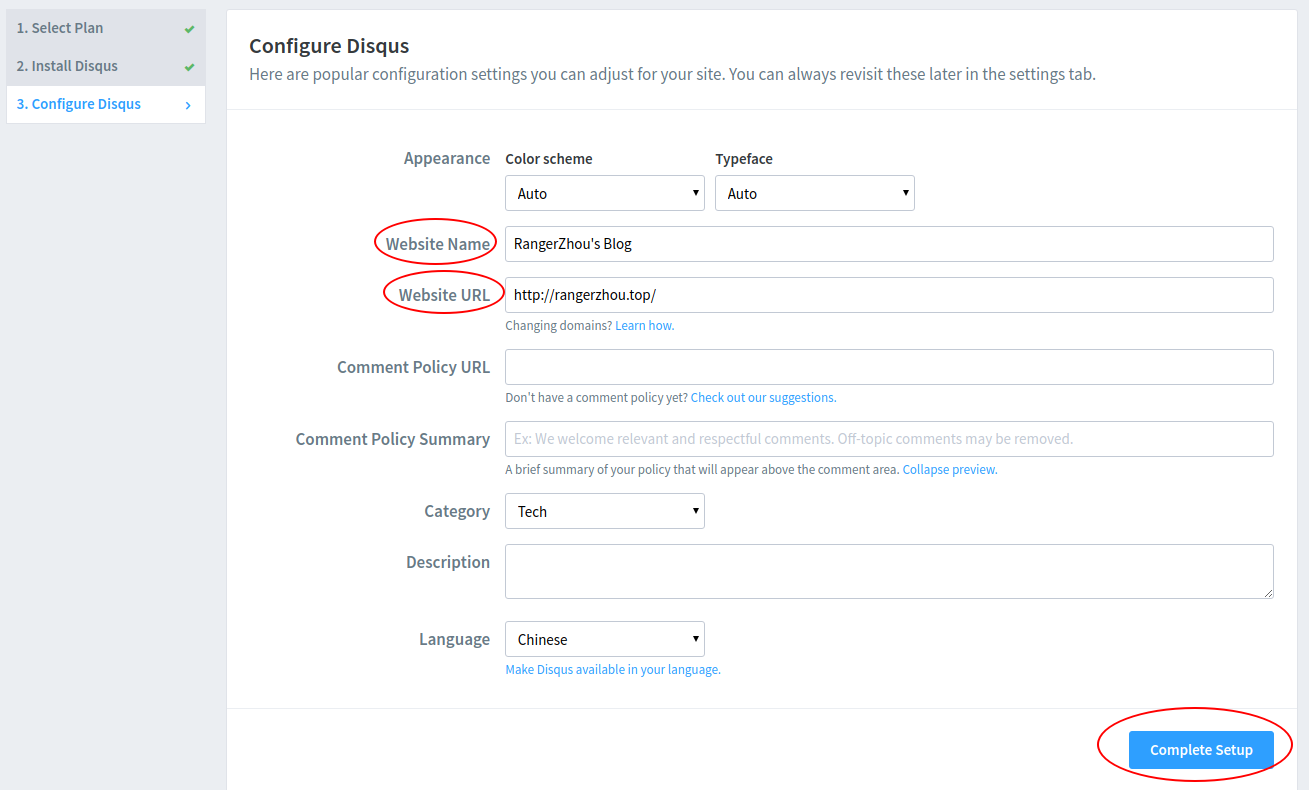Click the Complete Setup button
The height and width of the screenshot is (790, 1309).
(x=1201, y=750)
